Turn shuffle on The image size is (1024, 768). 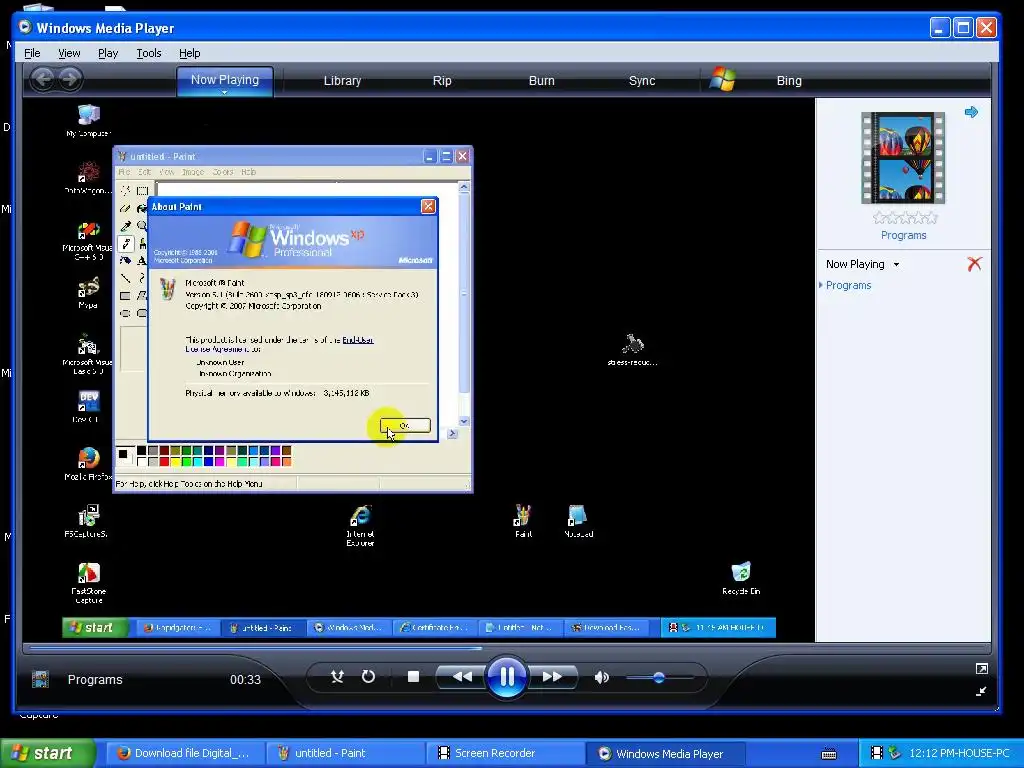[x=337, y=677]
